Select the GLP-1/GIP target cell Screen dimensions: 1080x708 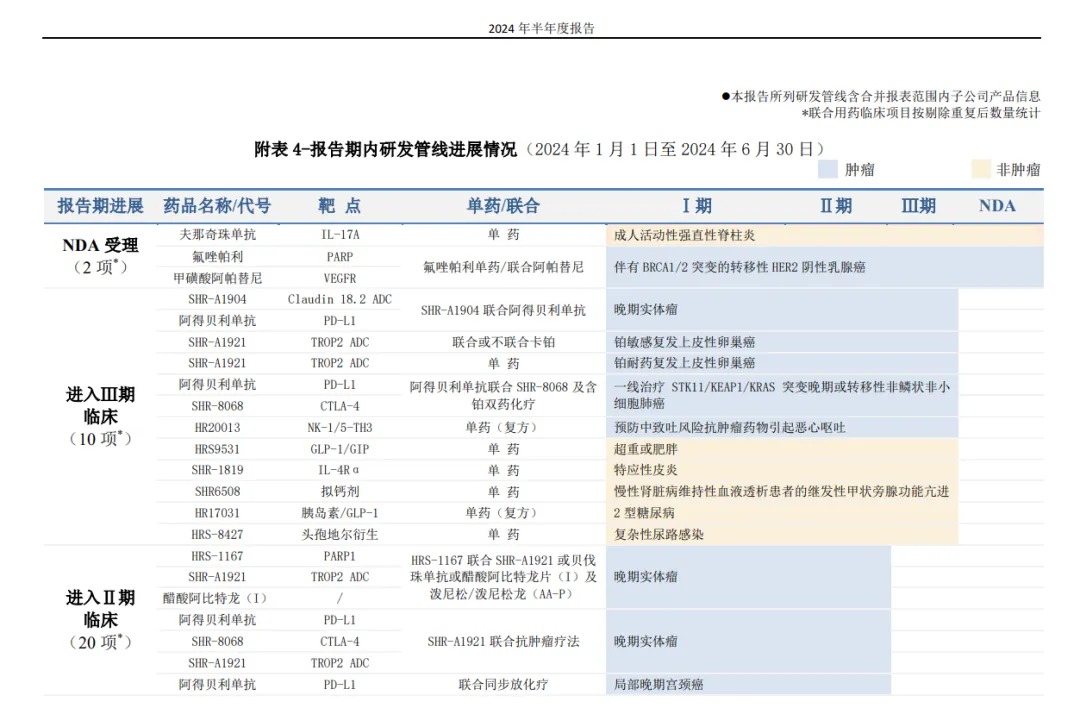pyautogui.click(x=339, y=449)
